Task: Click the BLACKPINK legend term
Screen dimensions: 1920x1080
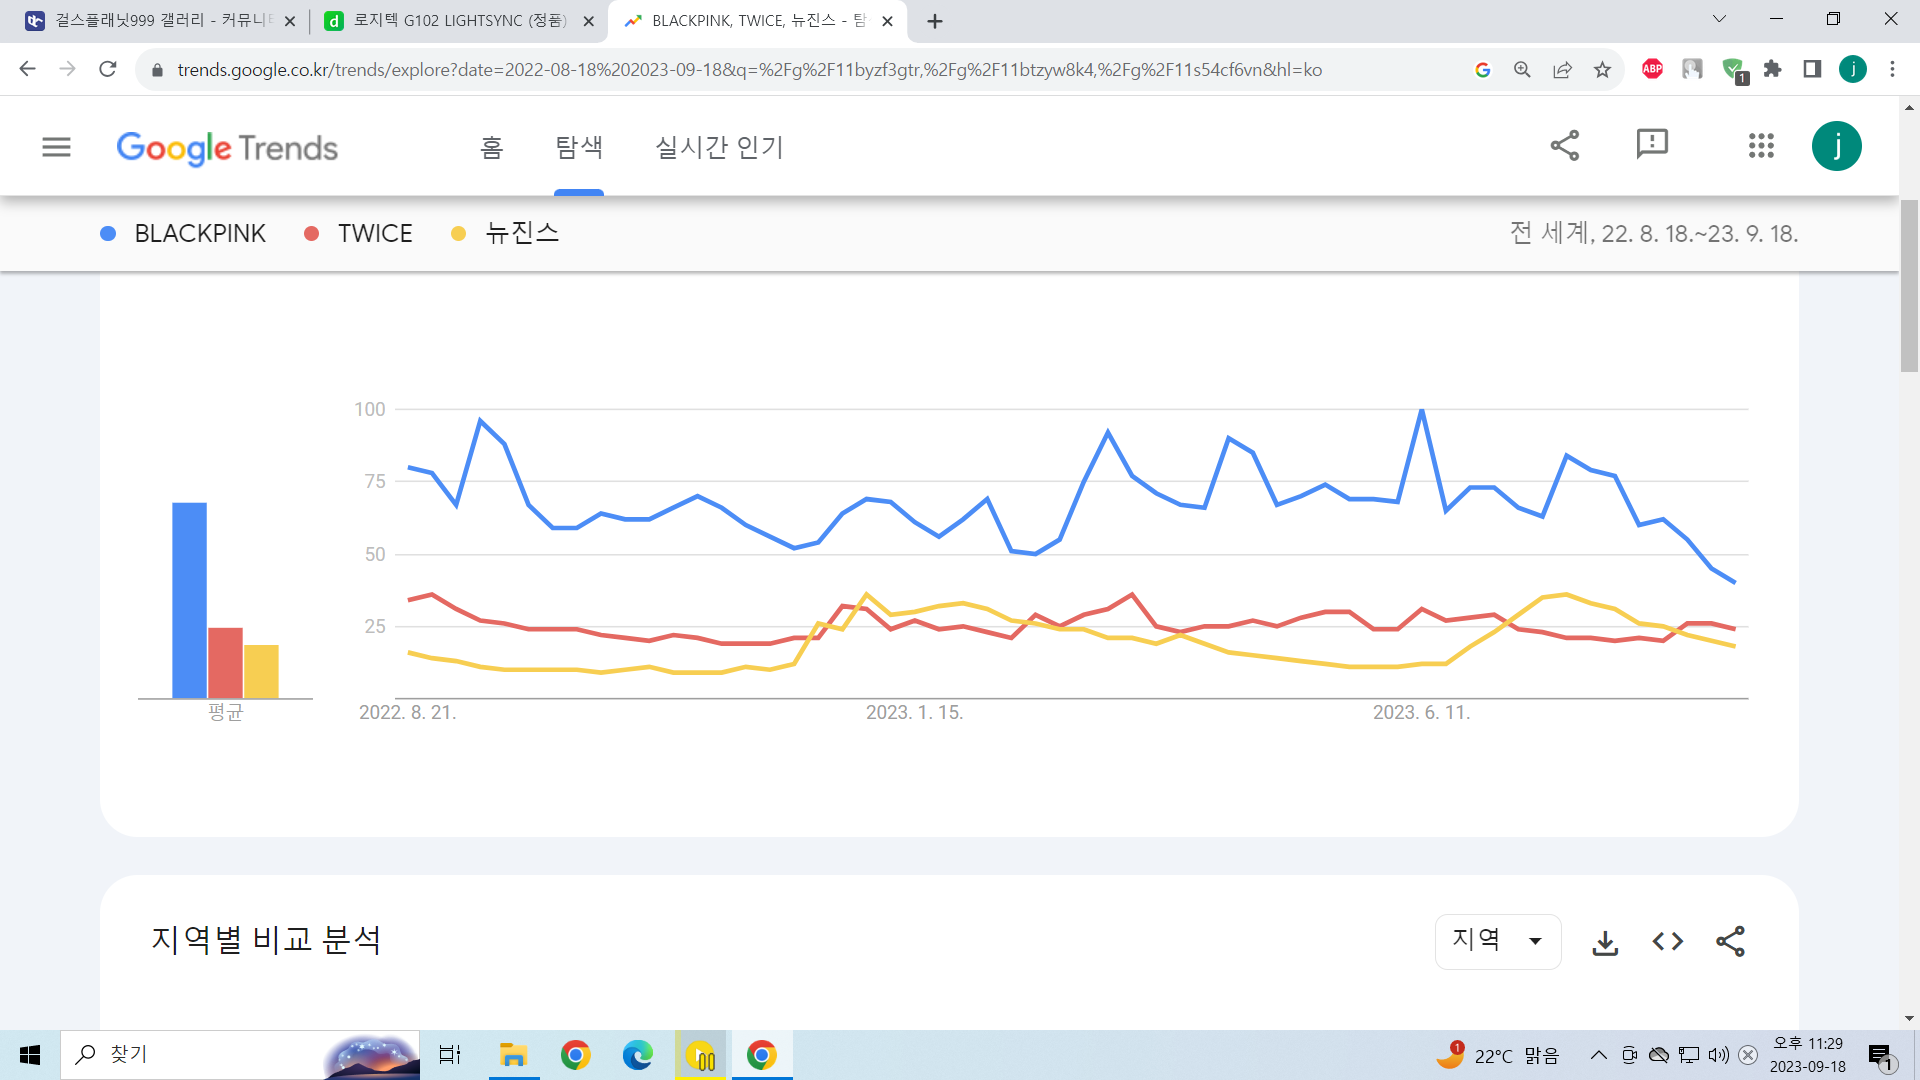Action: (200, 233)
